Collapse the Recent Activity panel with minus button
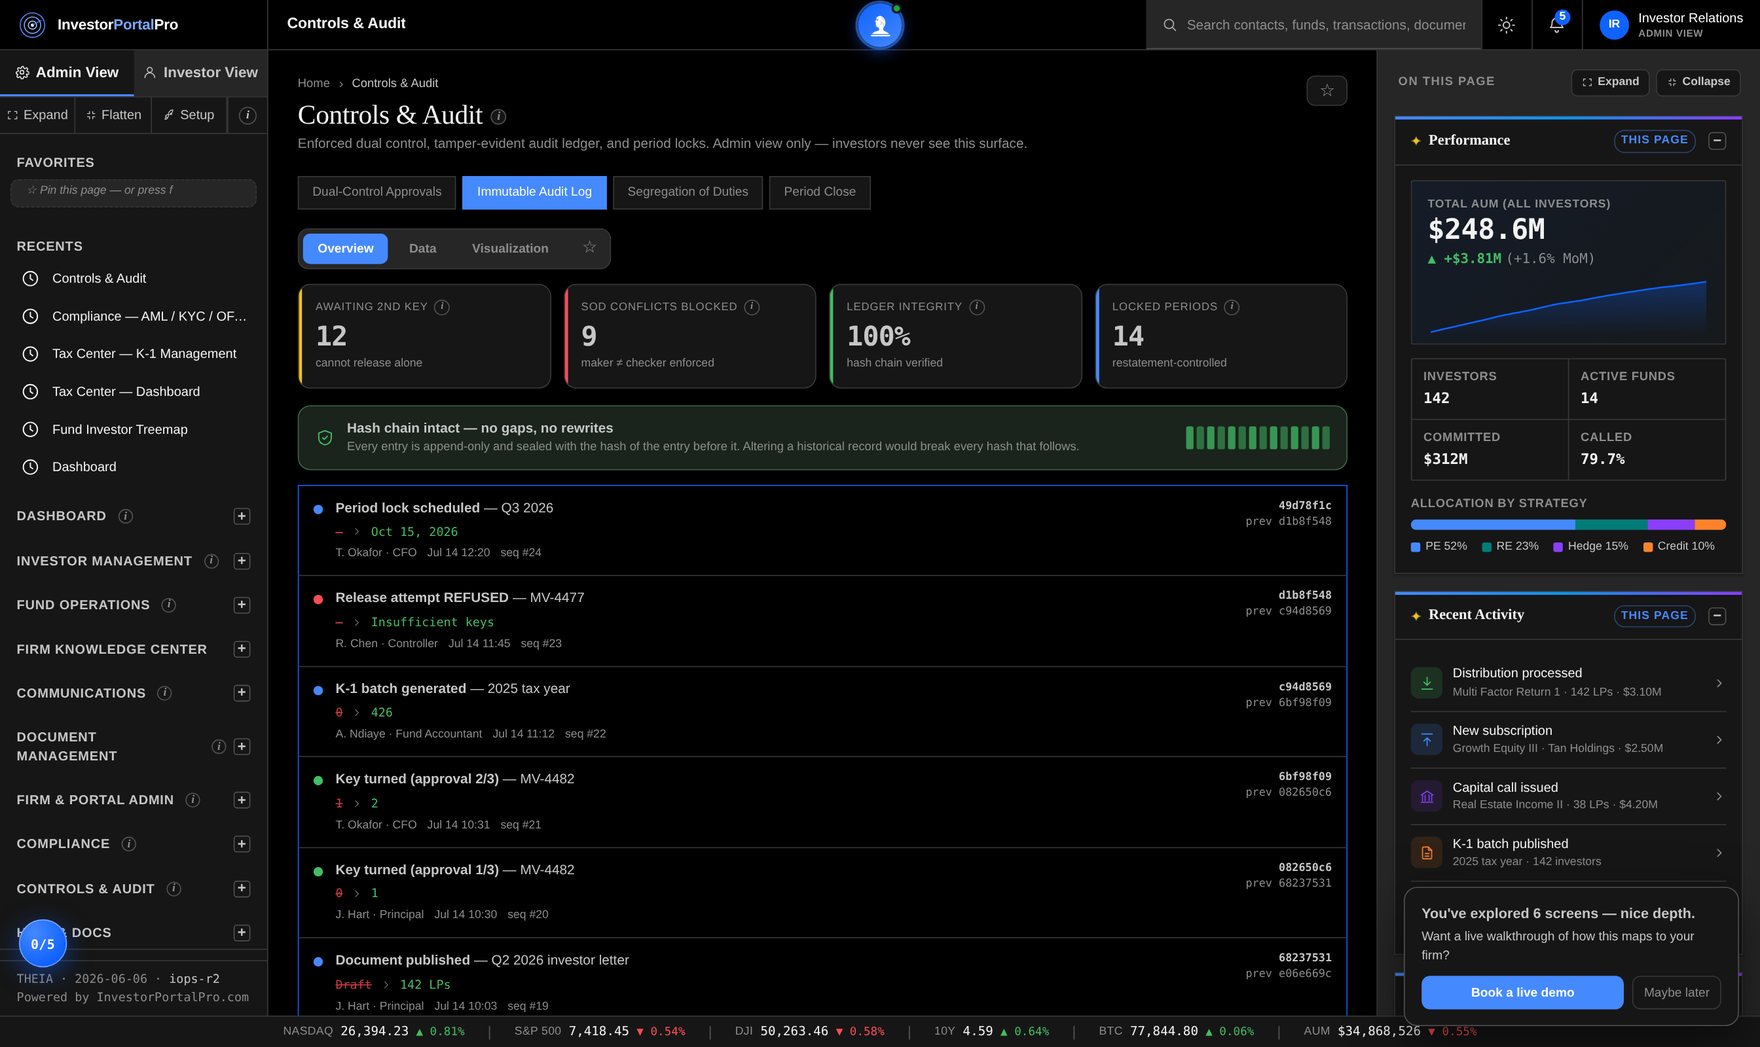The width and height of the screenshot is (1760, 1047). click(1717, 616)
